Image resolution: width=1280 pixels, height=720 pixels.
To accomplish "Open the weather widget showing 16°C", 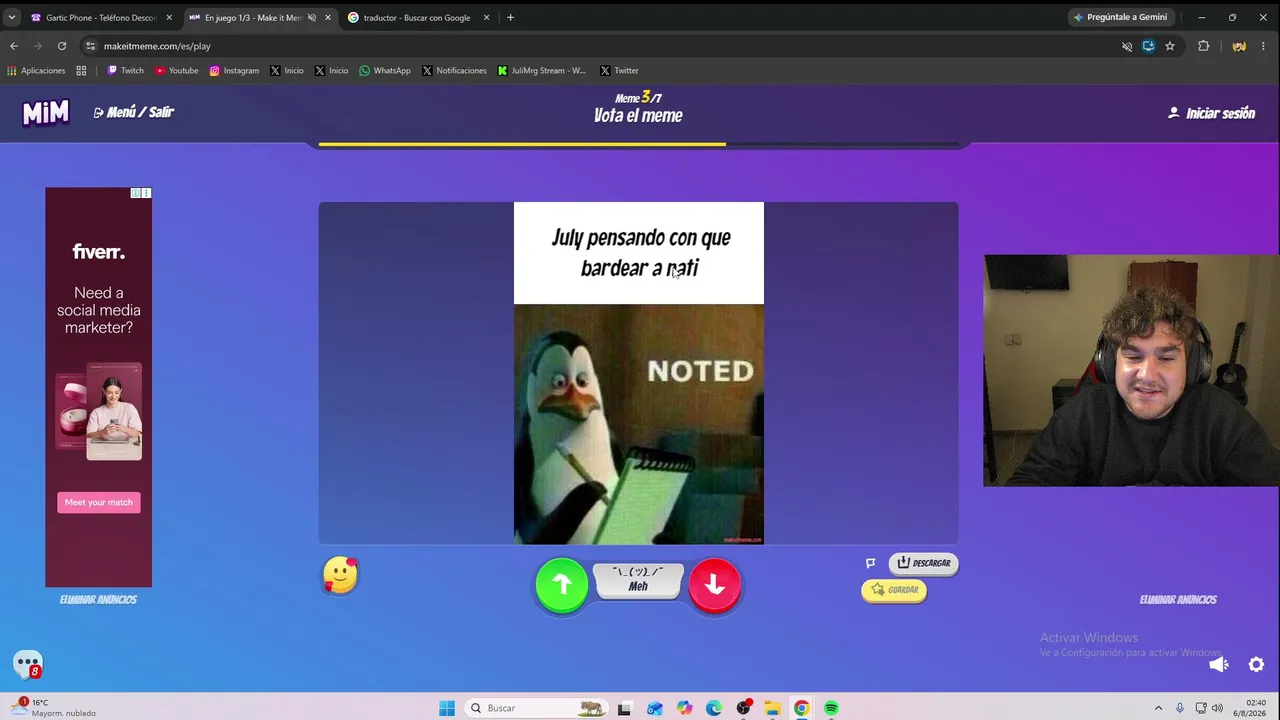I will 52,708.
